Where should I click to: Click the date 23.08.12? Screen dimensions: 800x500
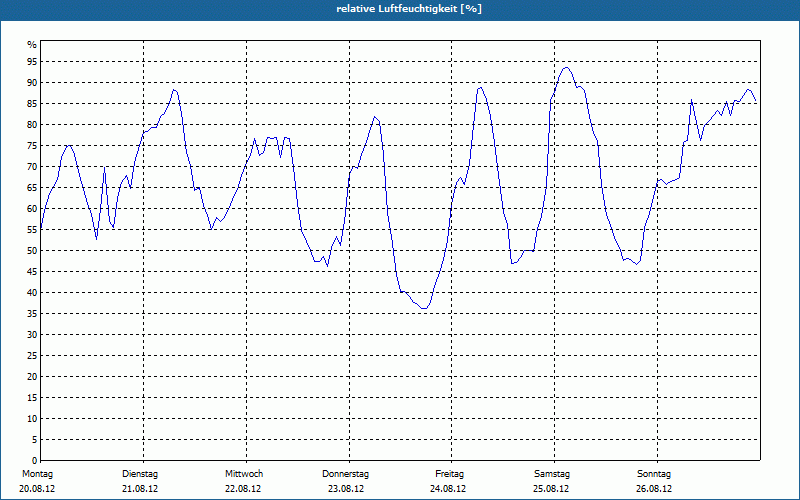(x=345, y=489)
